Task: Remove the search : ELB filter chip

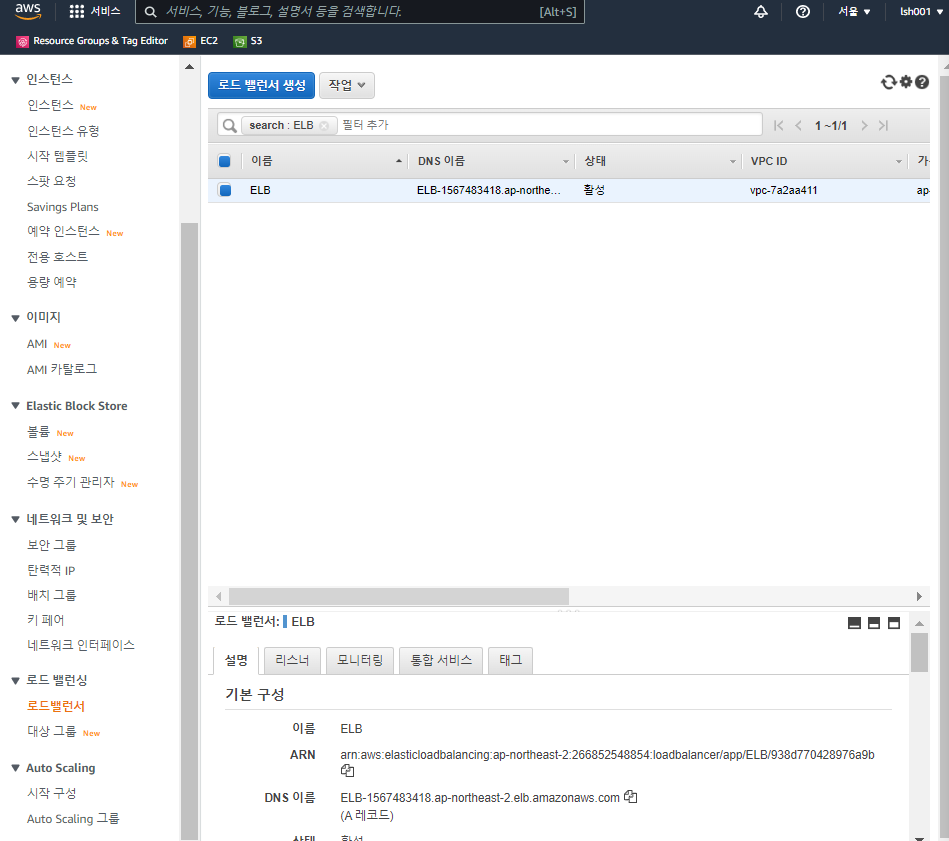Action: 324,126
